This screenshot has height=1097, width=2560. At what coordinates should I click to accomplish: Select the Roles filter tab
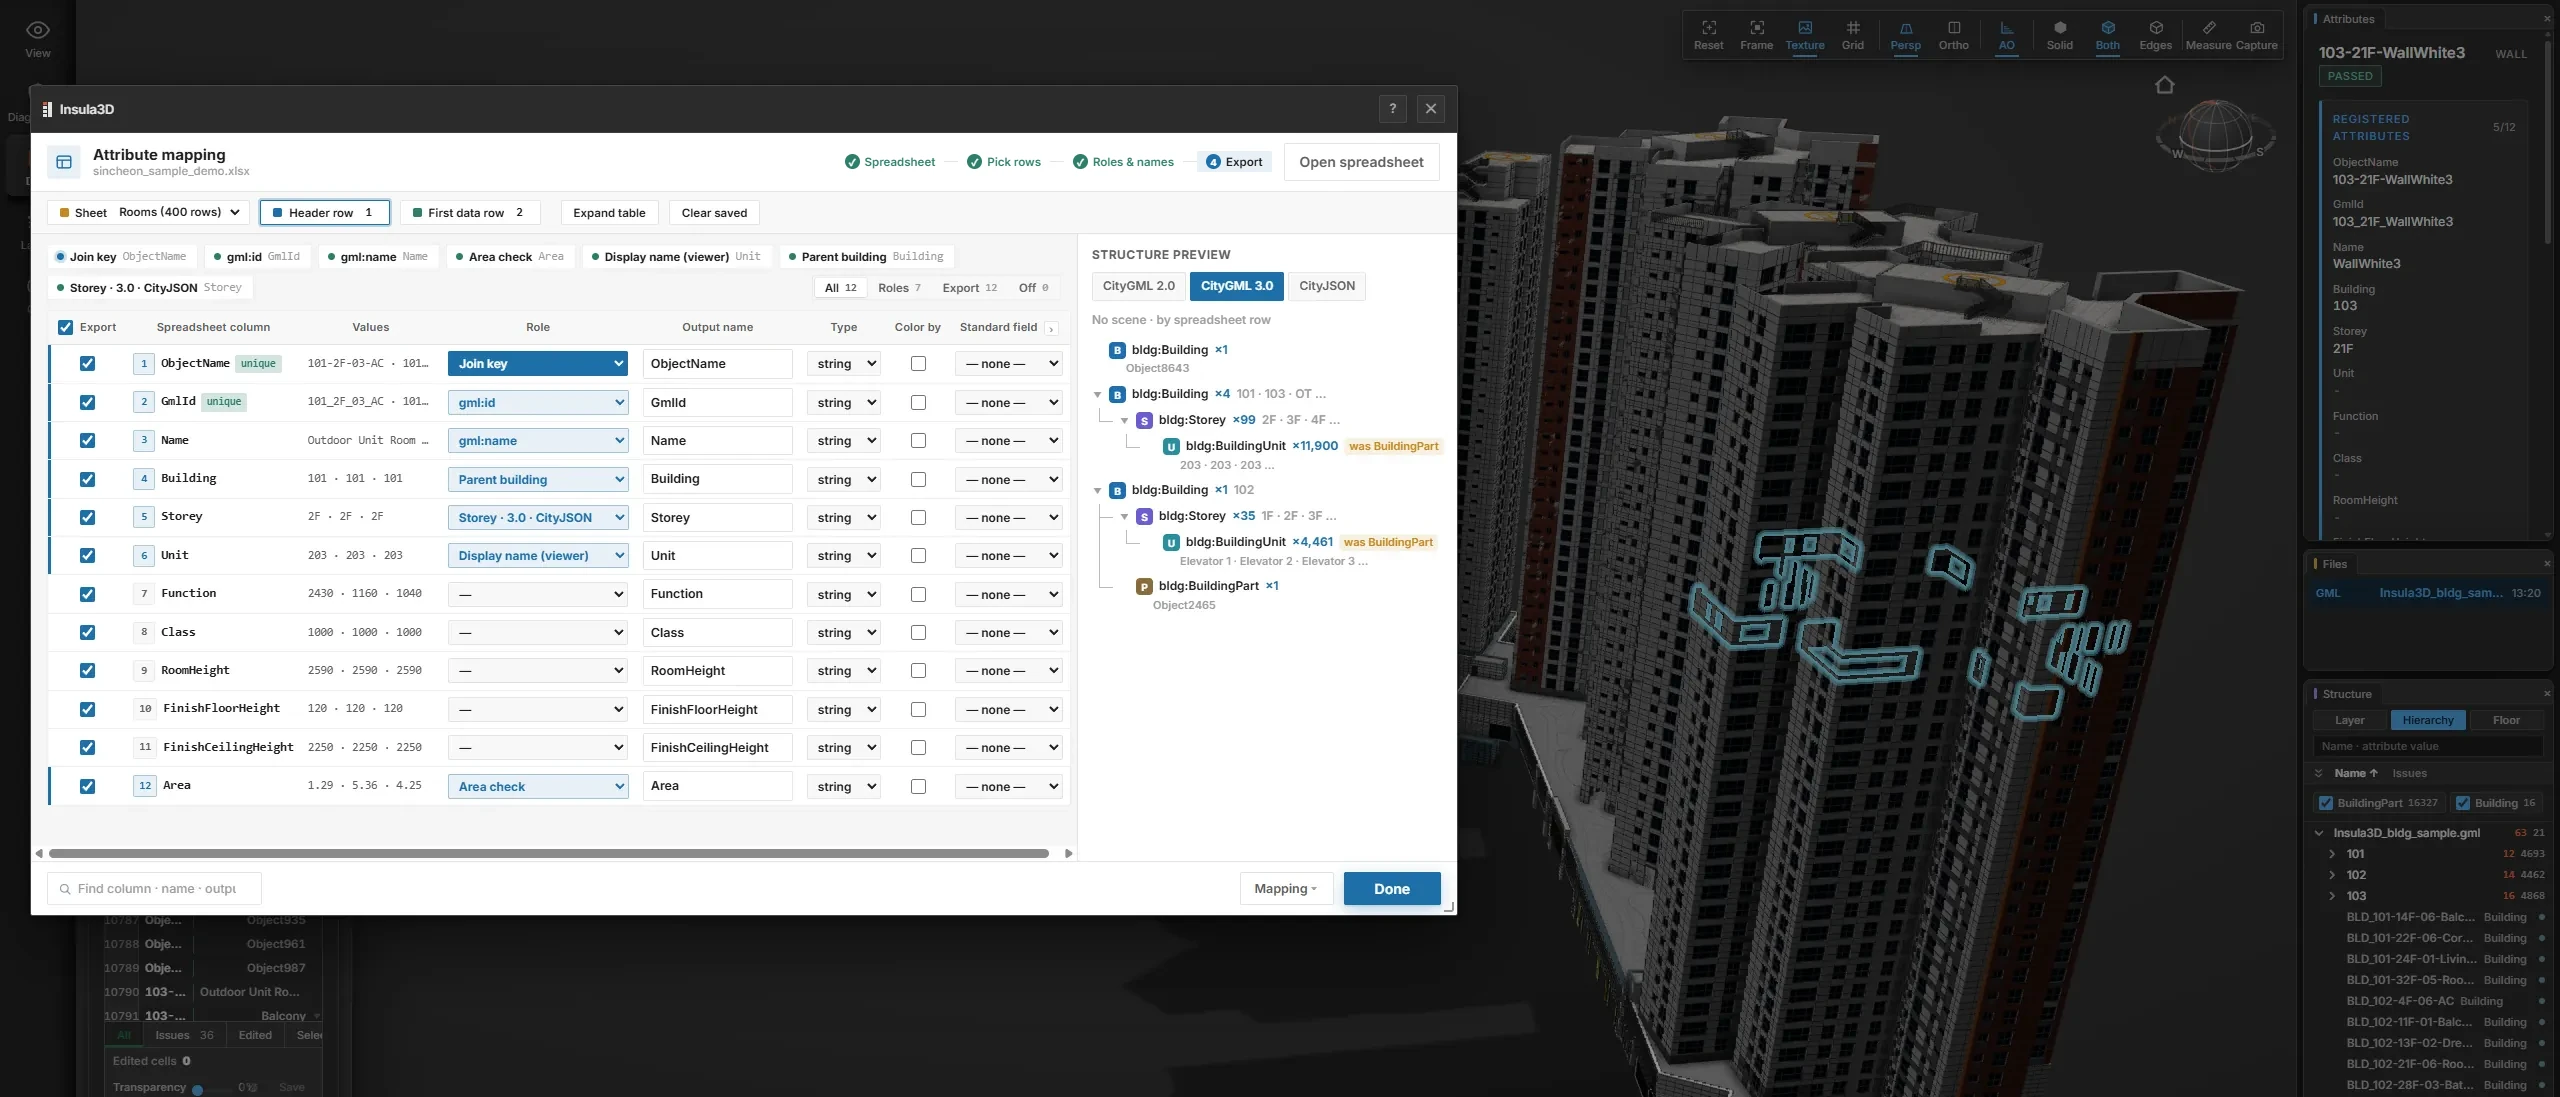coord(899,288)
